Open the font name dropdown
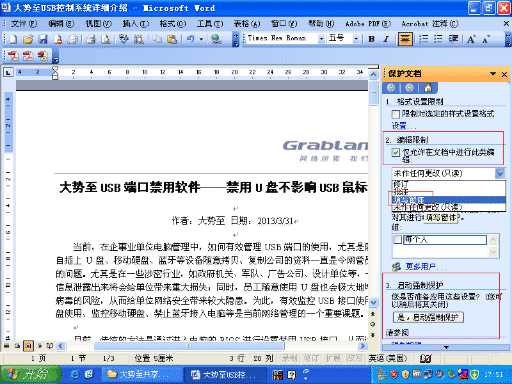Image resolution: width=512 pixels, height=384 pixels. (x=321, y=39)
